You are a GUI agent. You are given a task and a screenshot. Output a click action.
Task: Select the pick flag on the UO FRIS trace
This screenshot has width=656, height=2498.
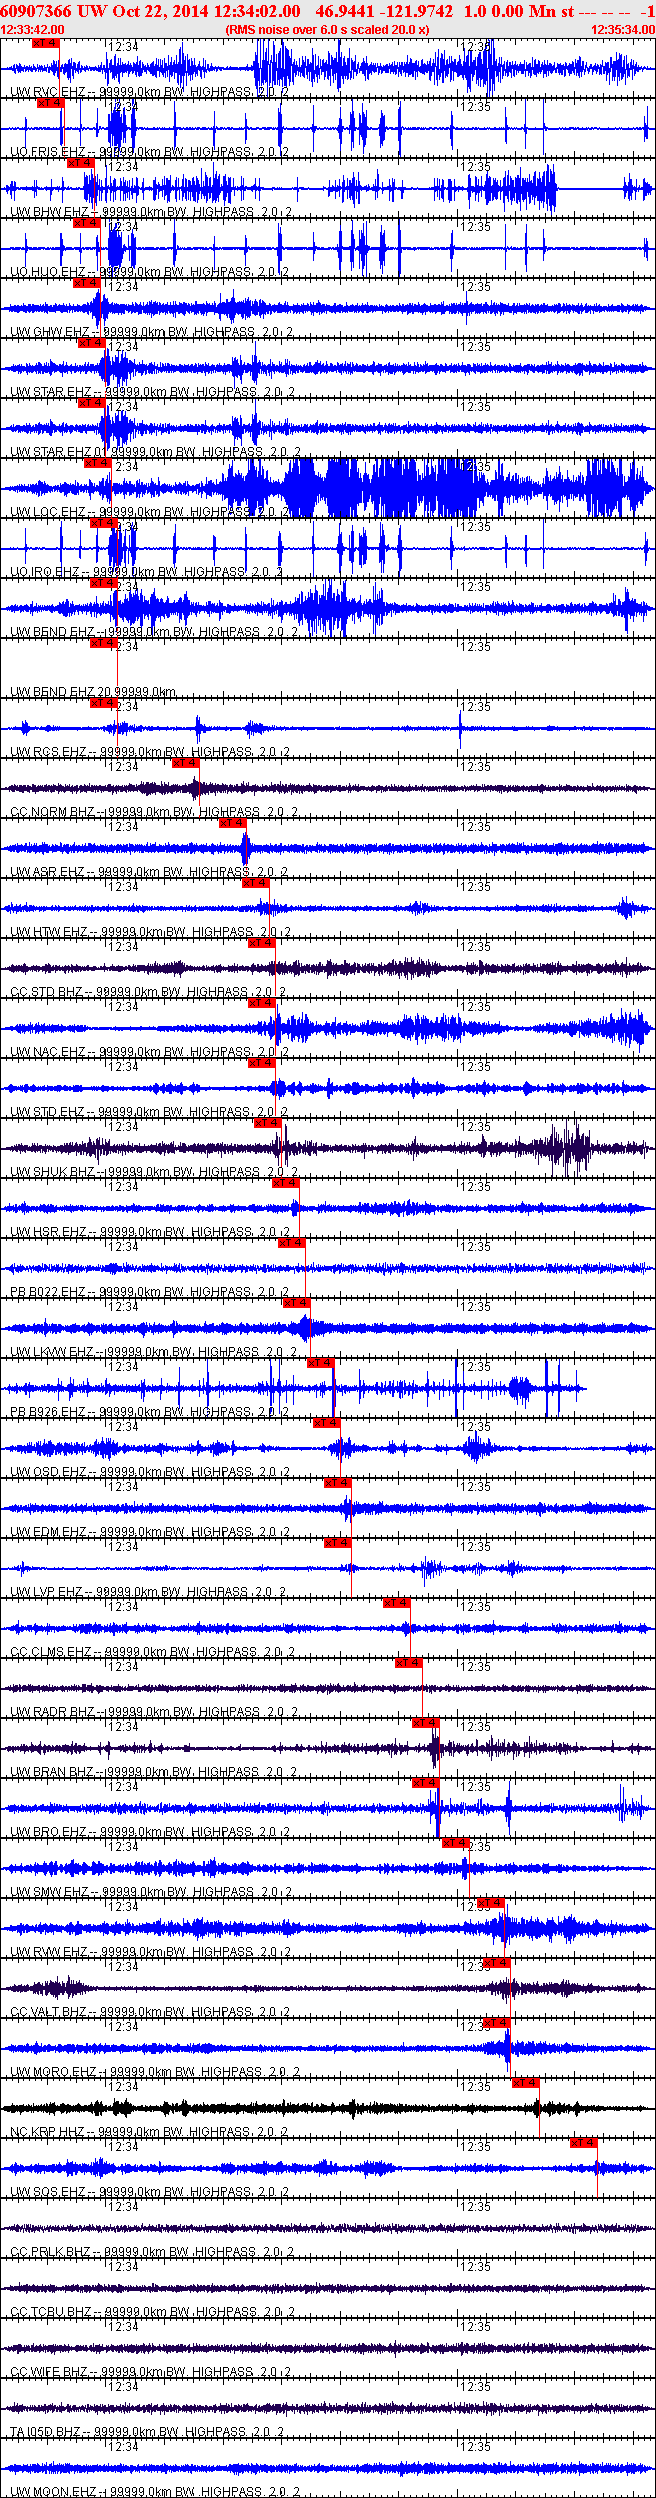coord(50,103)
